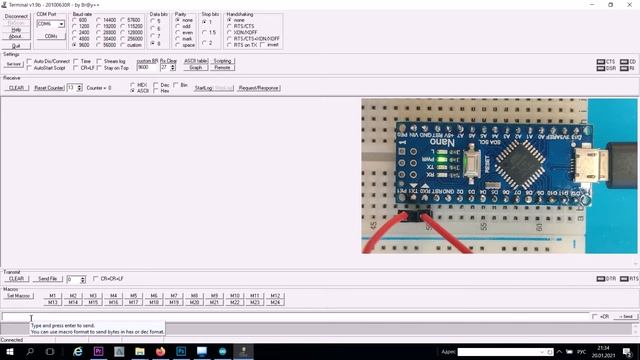
Task: Select HEX receive display mode
Action: coord(132,85)
